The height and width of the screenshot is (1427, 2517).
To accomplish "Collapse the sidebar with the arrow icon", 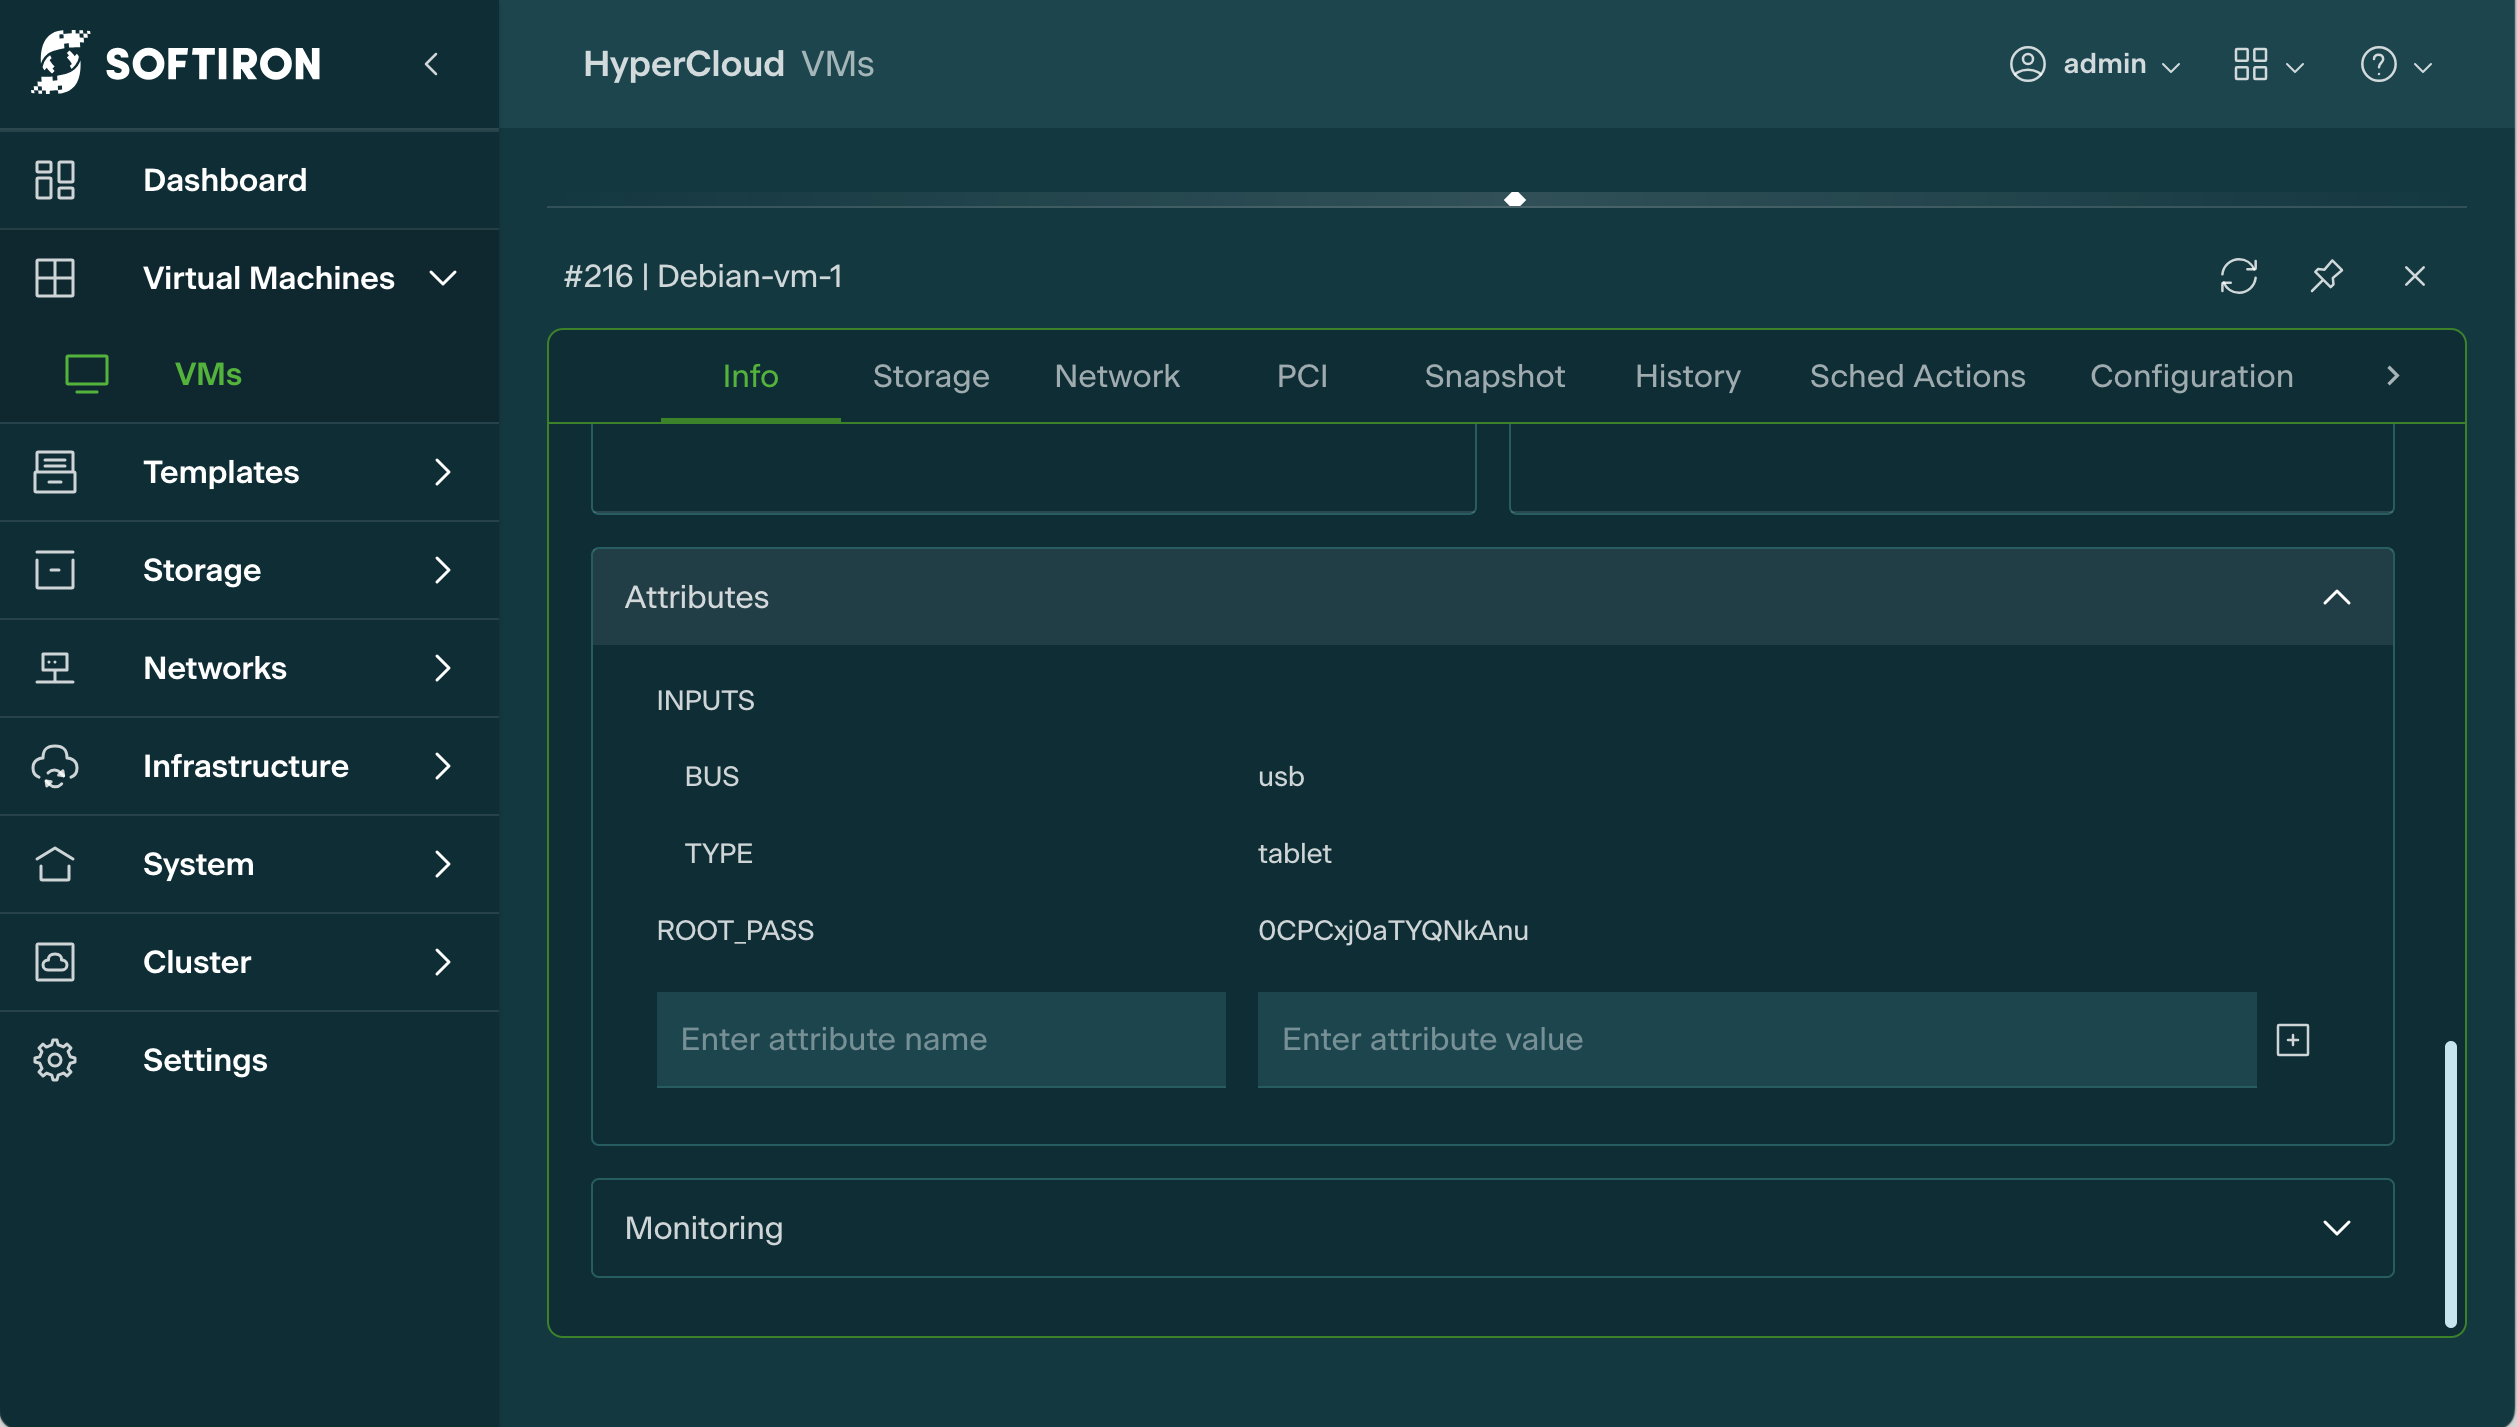I will coord(432,65).
